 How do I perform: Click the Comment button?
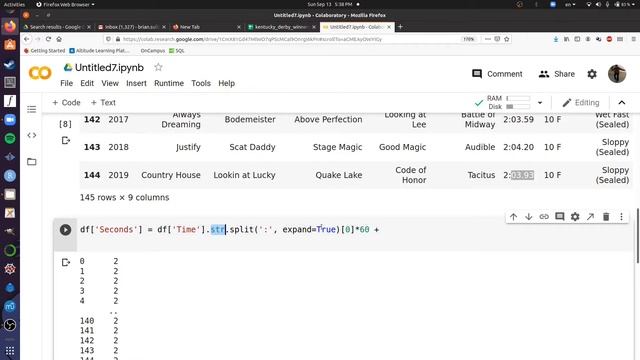pos(497,74)
